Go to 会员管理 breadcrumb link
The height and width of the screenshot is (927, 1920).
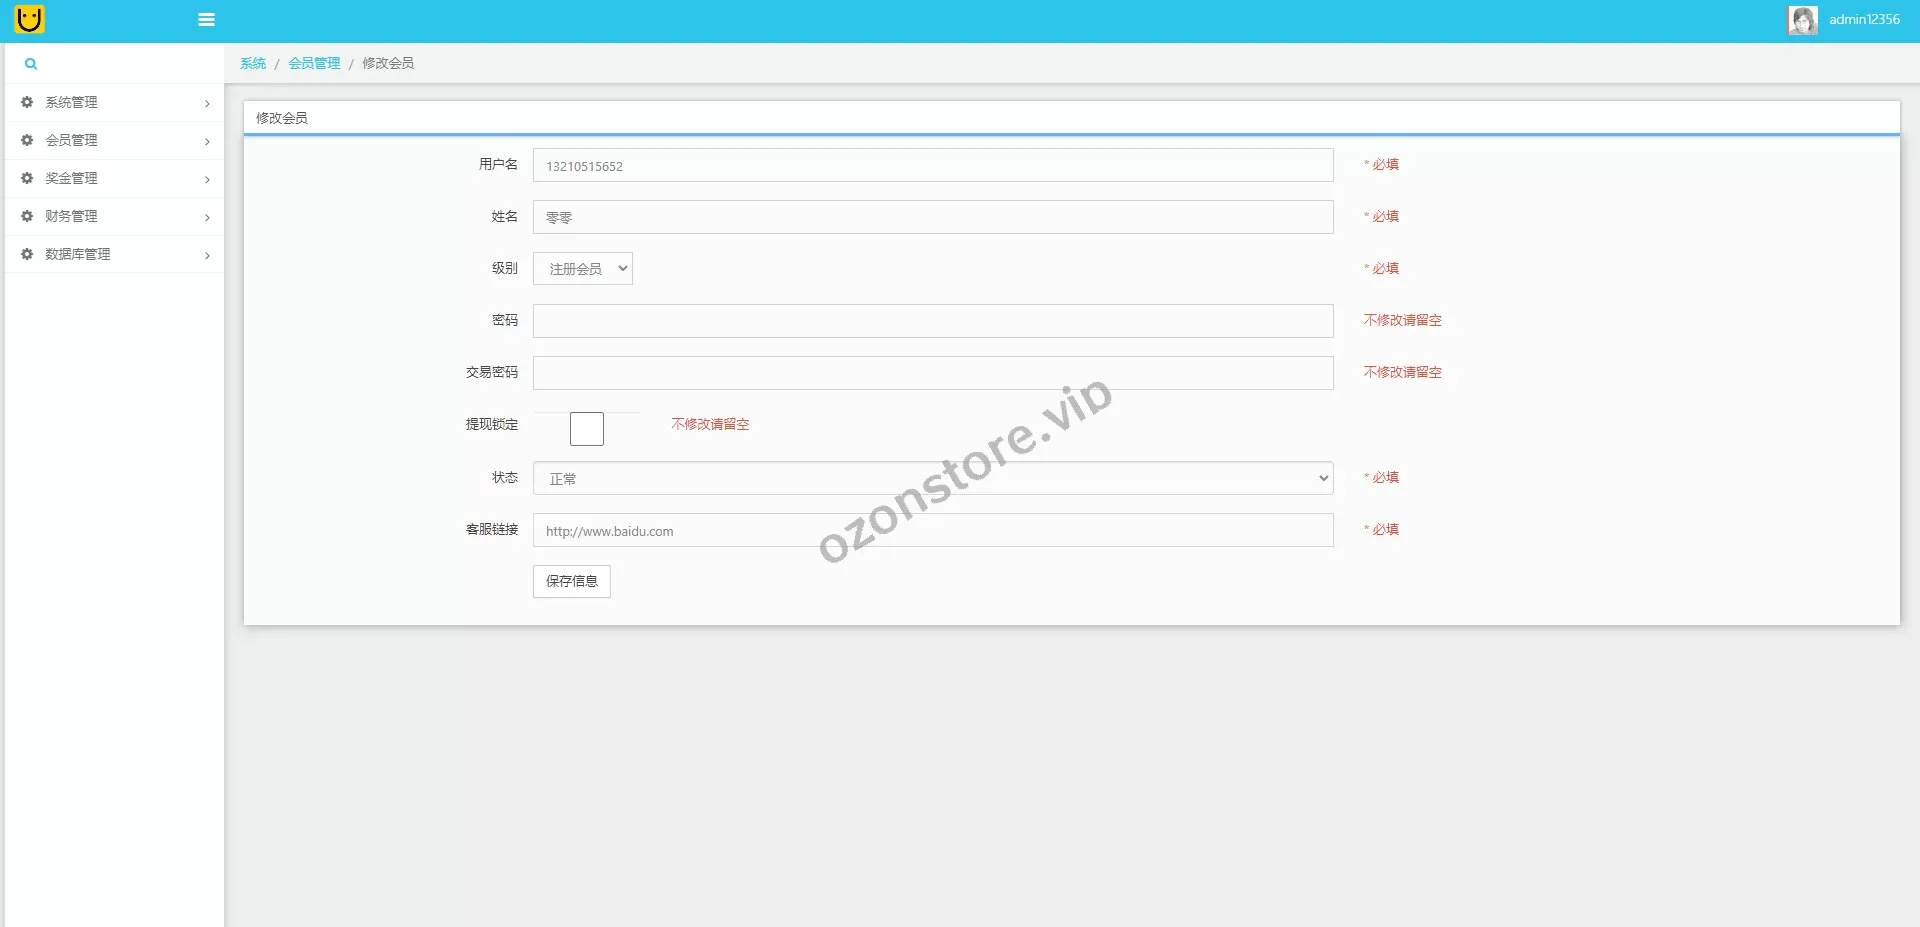[x=314, y=63]
